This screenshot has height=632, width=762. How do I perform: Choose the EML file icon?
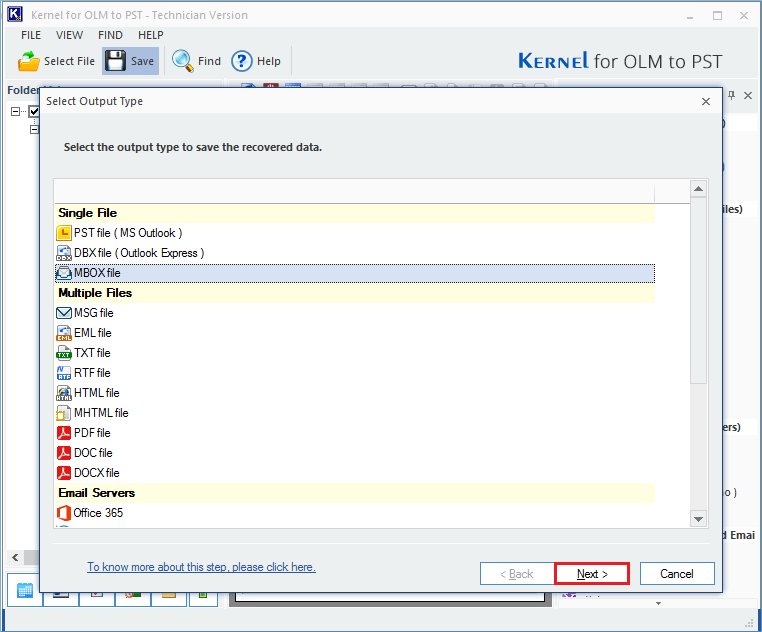64,333
